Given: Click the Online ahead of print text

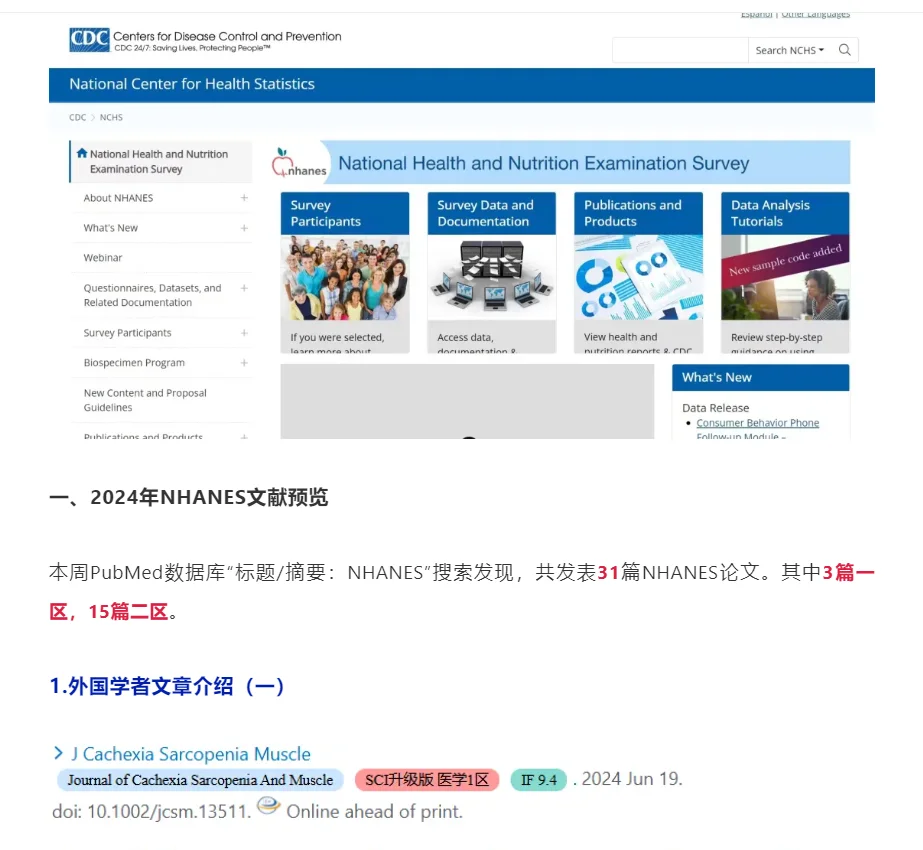Looking at the screenshot, I should pyautogui.click(x=374, y=812).
